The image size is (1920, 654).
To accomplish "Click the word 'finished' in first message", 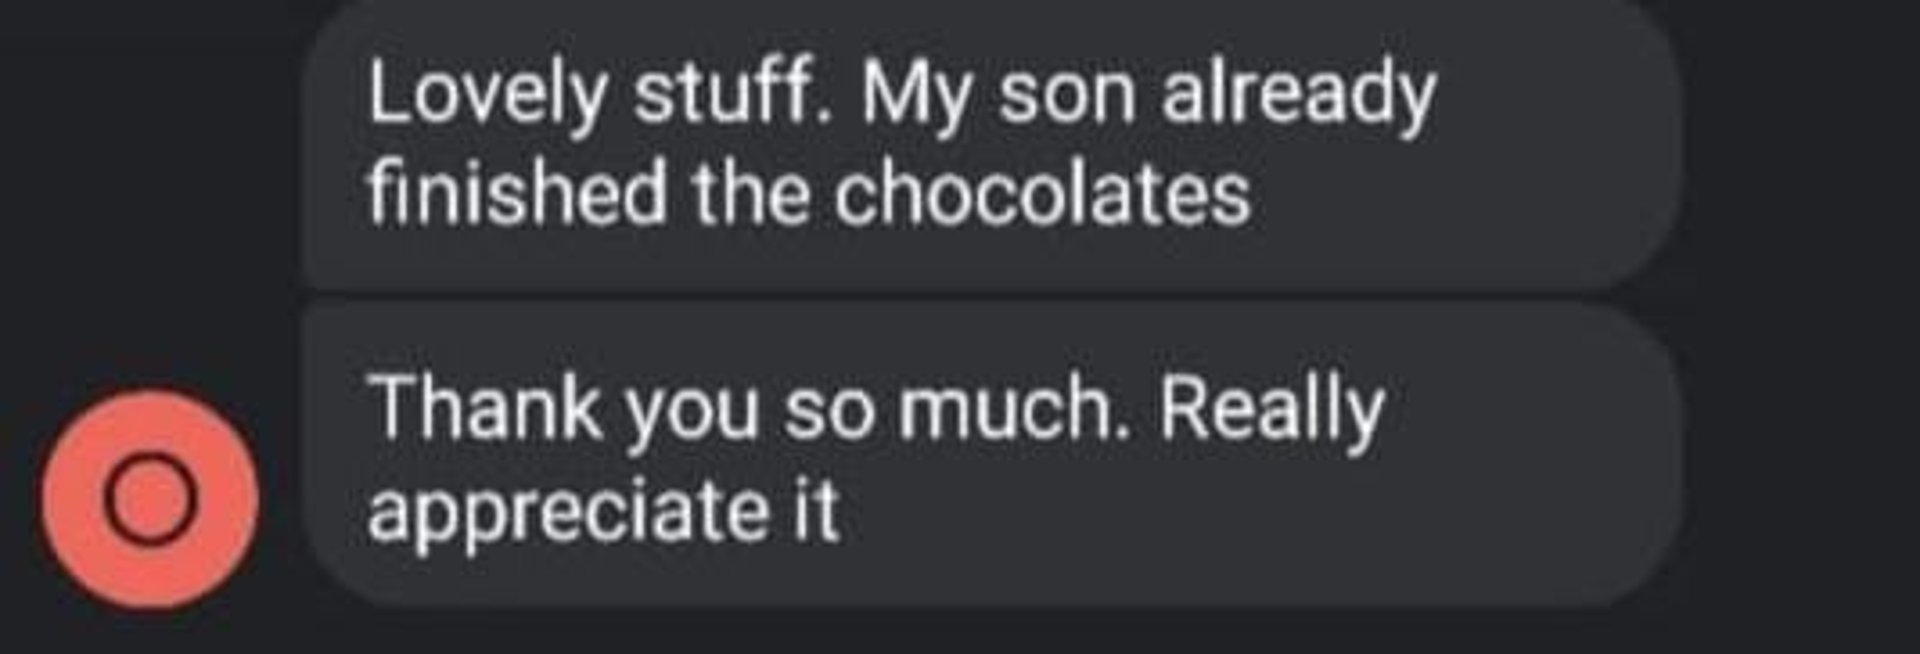I will coord(517,195).
